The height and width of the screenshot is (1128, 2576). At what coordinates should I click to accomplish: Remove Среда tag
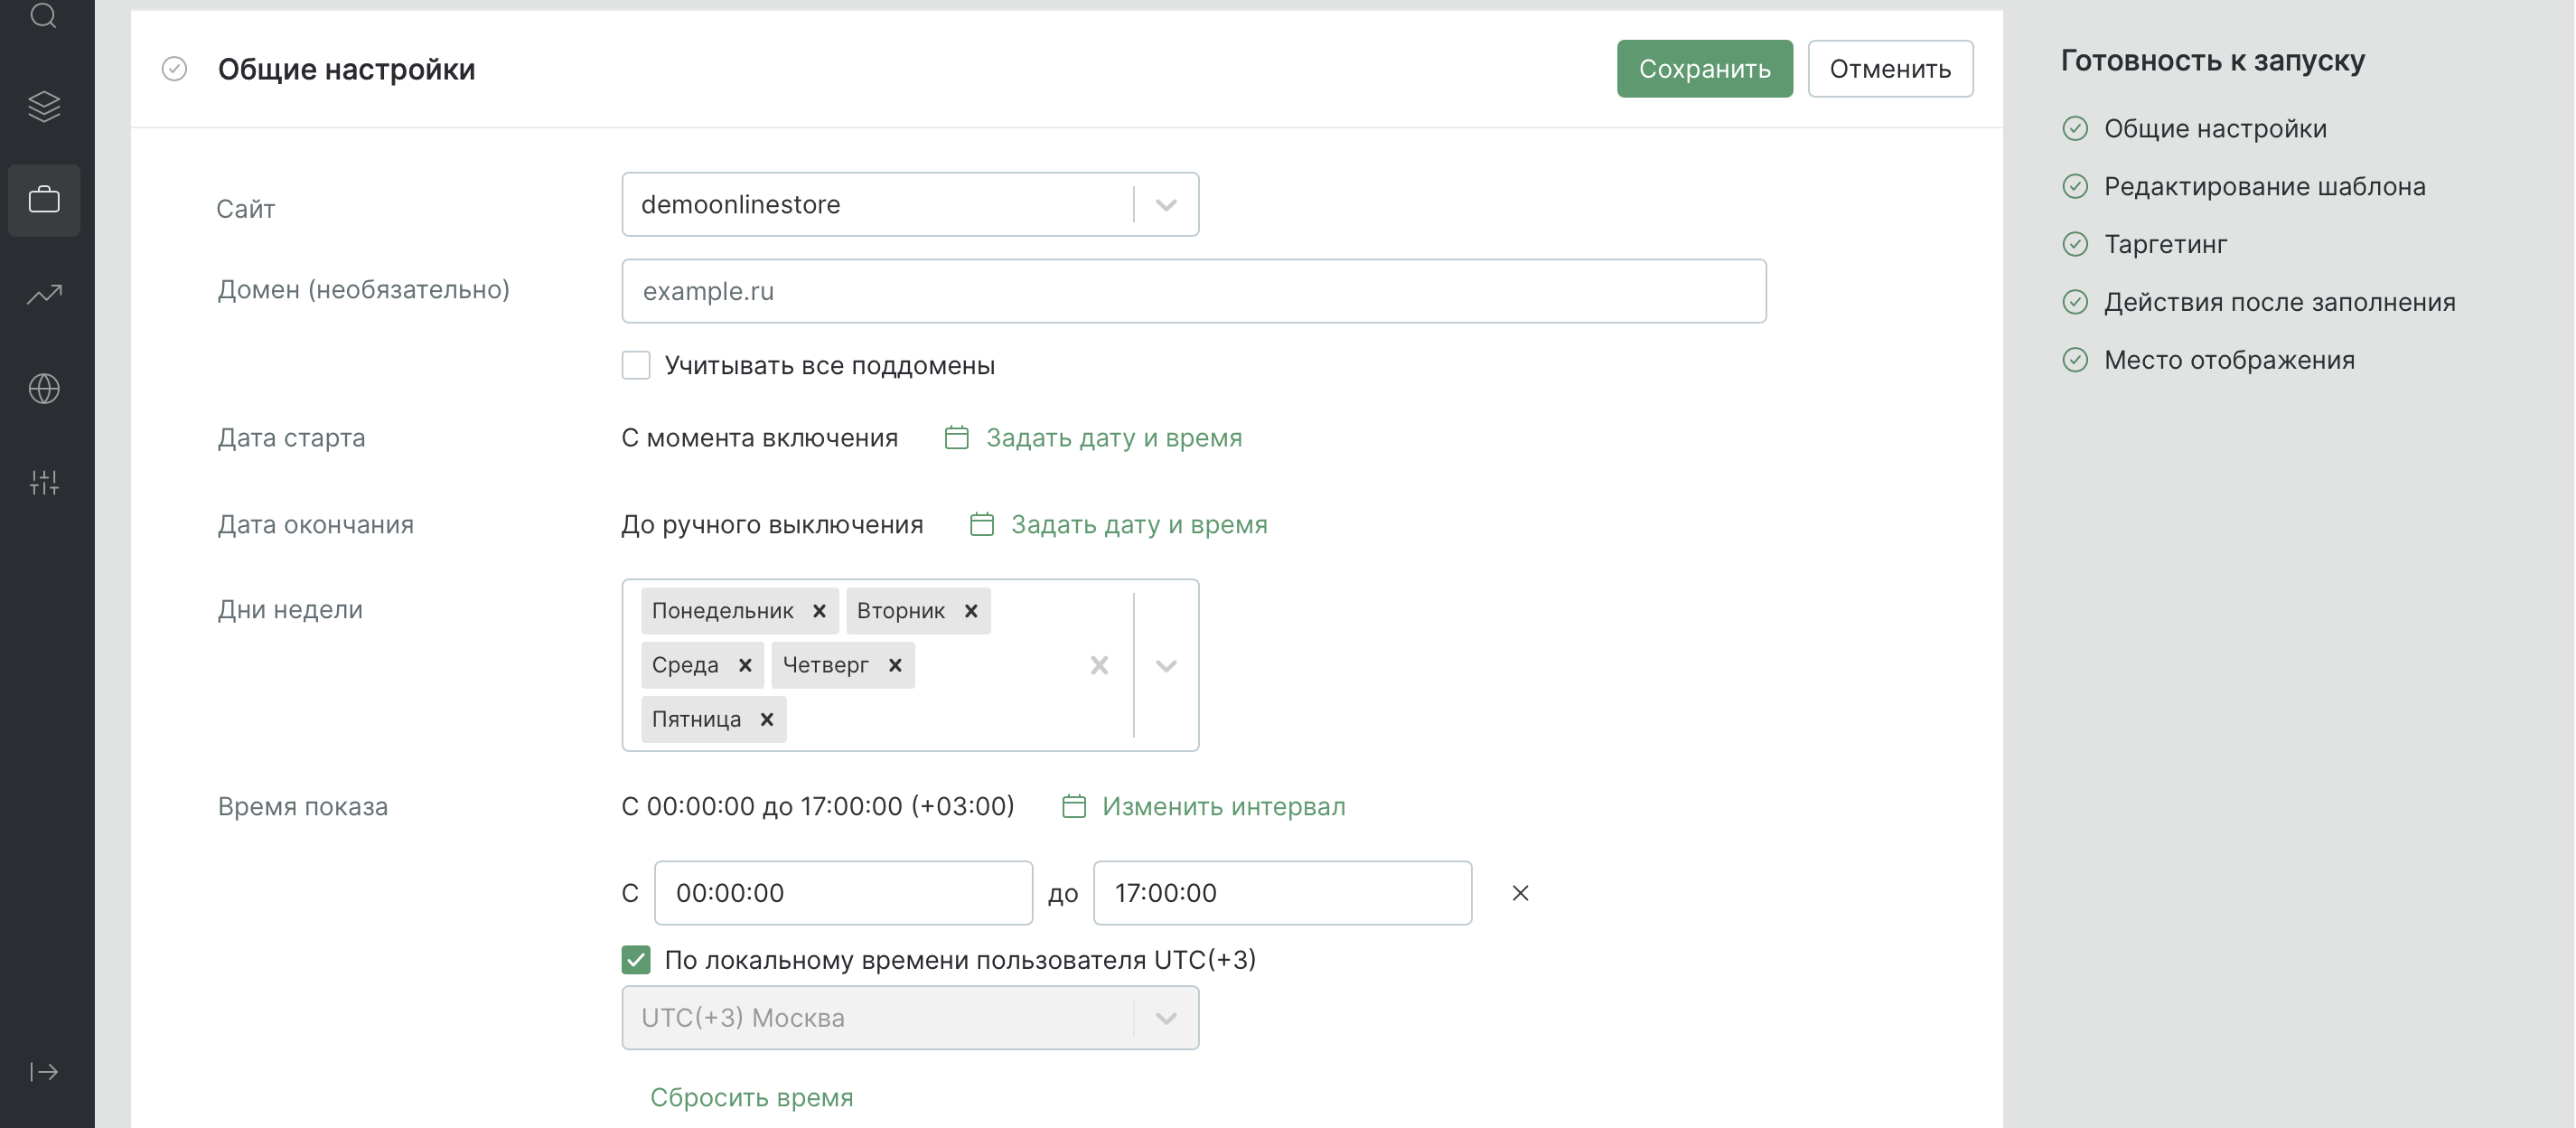click(745, 665)
